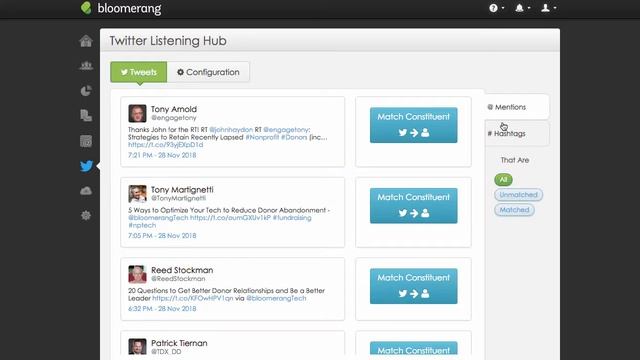
Task: Select the Hashtags filter tab
Action: click(x=516, y=133)
